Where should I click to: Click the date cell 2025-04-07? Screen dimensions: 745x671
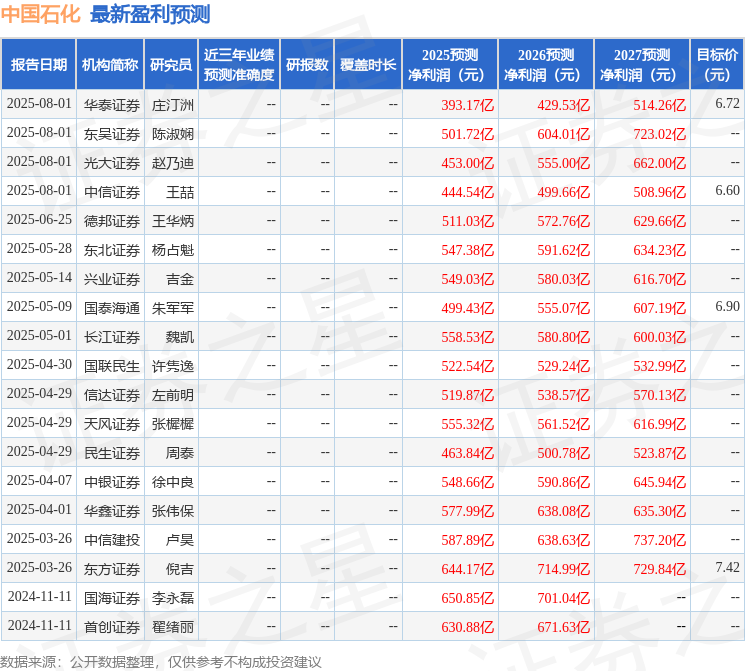pyautogui.click(x=39, y=480)
